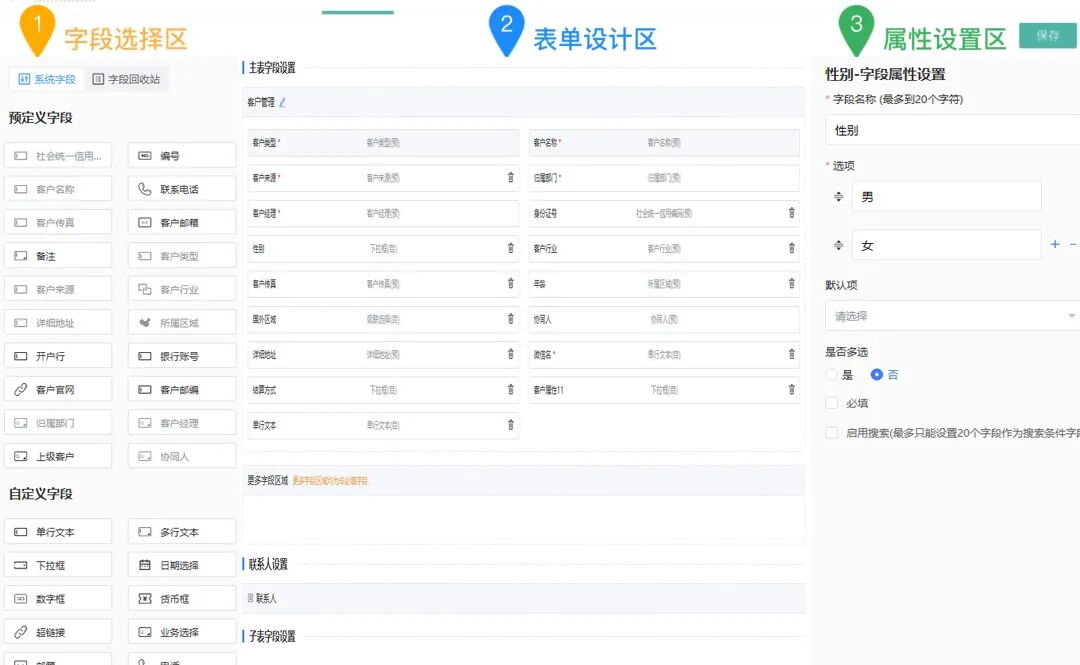Screen dimensions: 1080x665
Task: Add the 日期选择 date picker field
Action: pyautogui.click(x=182, y=564)
